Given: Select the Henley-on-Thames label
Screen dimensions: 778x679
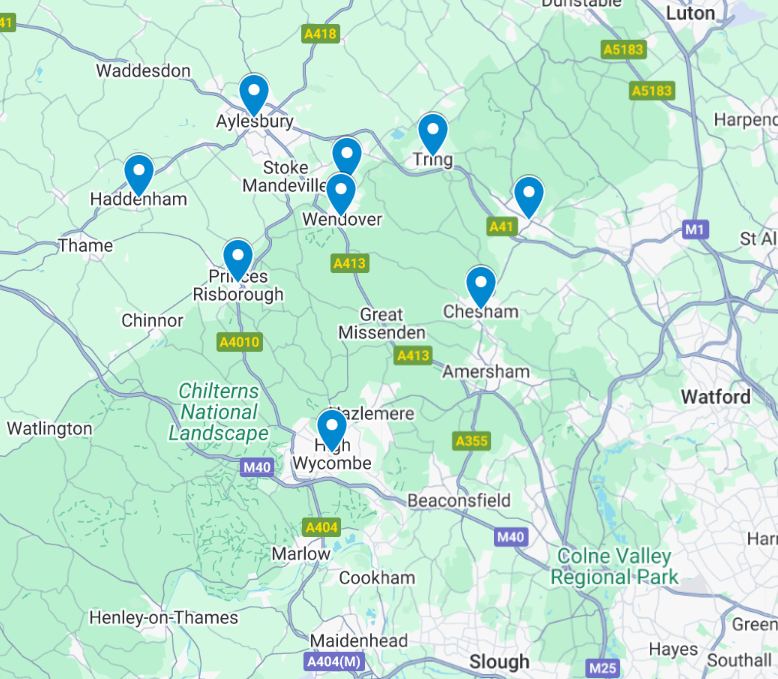Looking at the screenshot, I should [x=164, y=618].
